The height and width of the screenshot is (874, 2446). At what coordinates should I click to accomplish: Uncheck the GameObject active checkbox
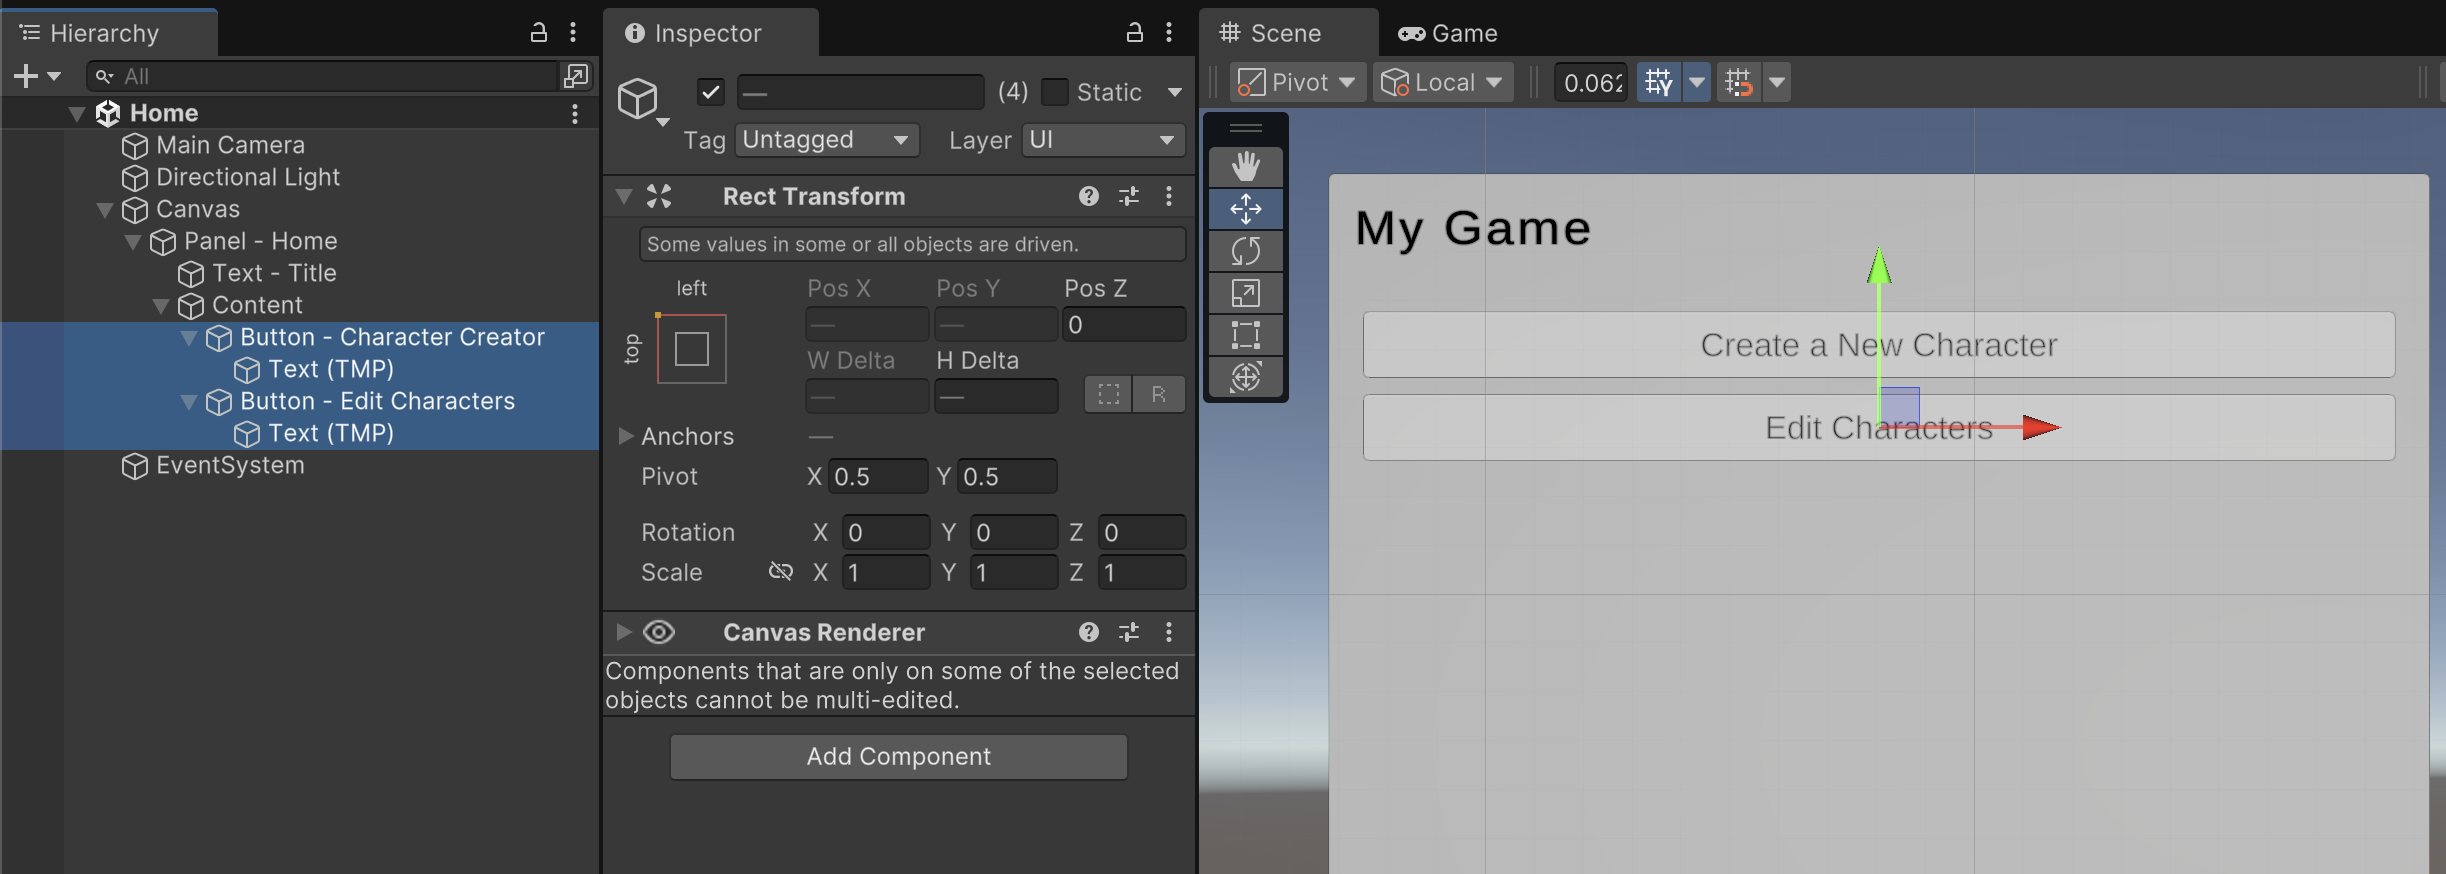tap(710, 92)
